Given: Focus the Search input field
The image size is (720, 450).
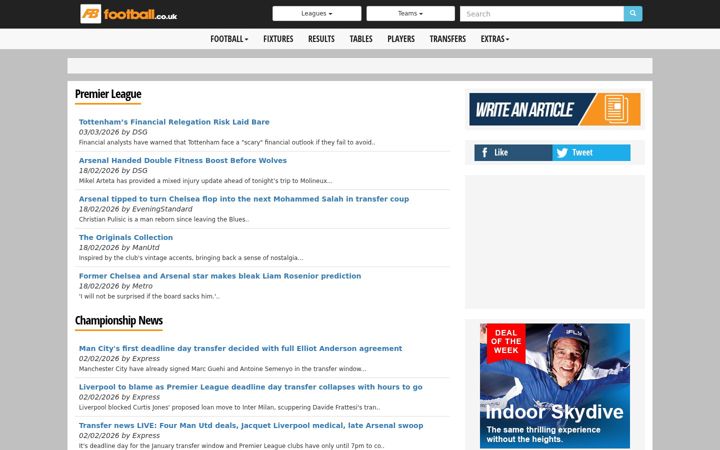Looking at the screenshot, I should [542, 14].
